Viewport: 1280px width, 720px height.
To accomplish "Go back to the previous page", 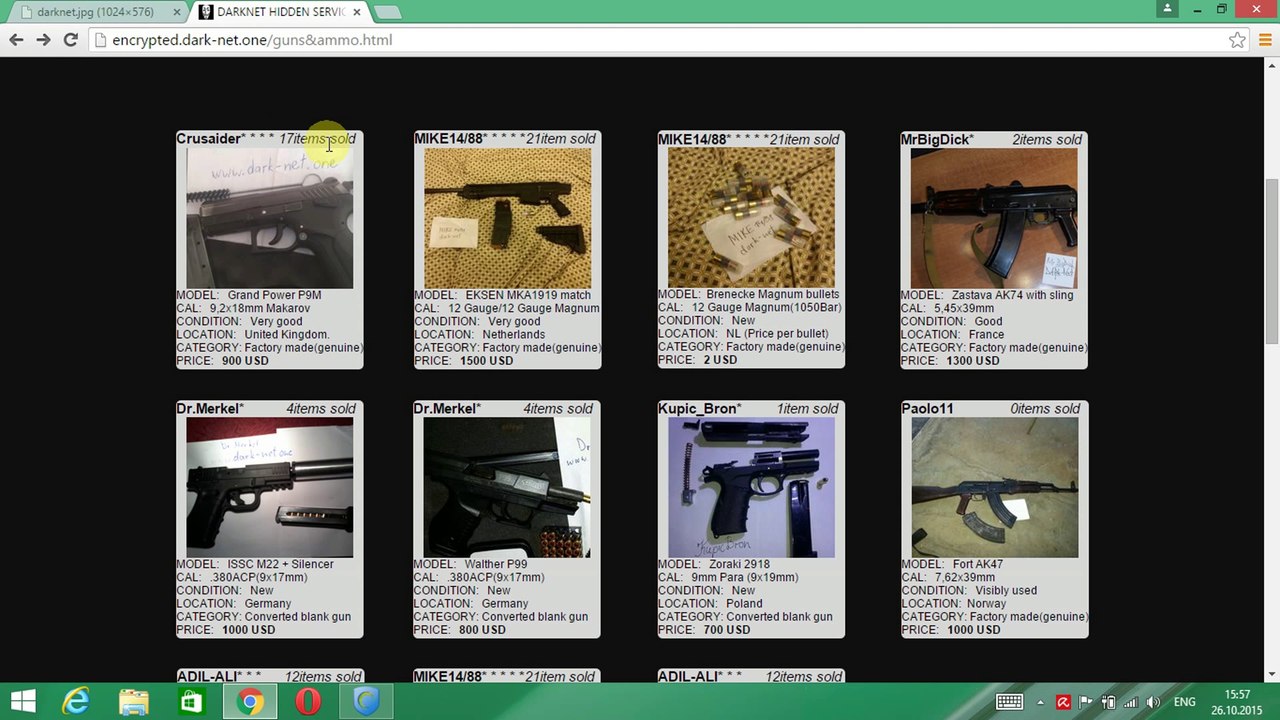I will 16,40.
